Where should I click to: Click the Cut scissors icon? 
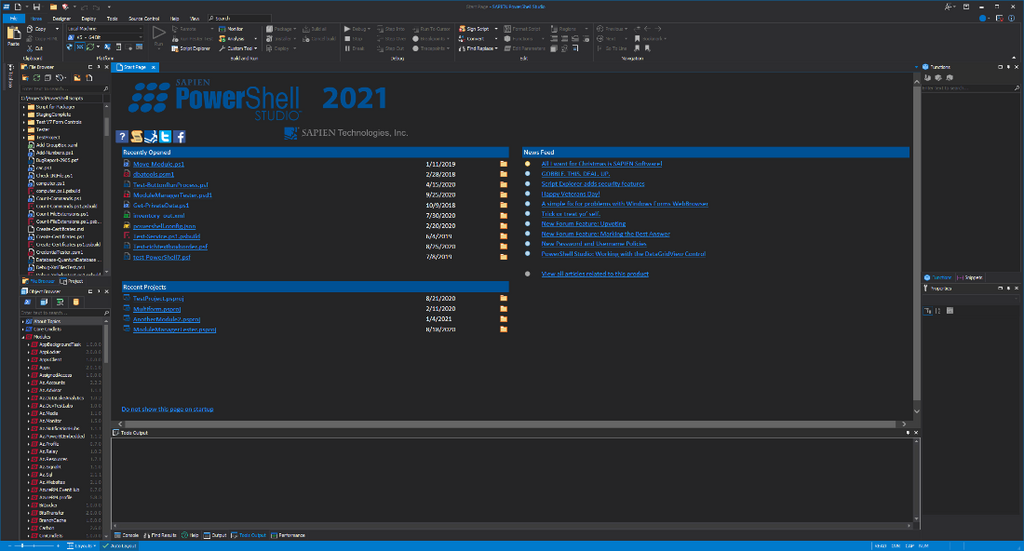coord(30,48)
